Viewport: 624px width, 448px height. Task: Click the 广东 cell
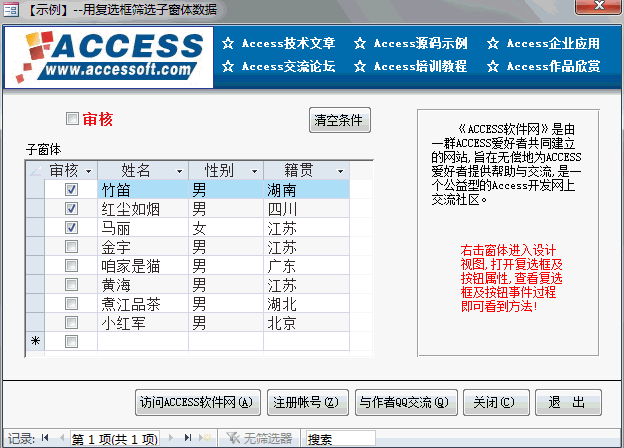306,265
